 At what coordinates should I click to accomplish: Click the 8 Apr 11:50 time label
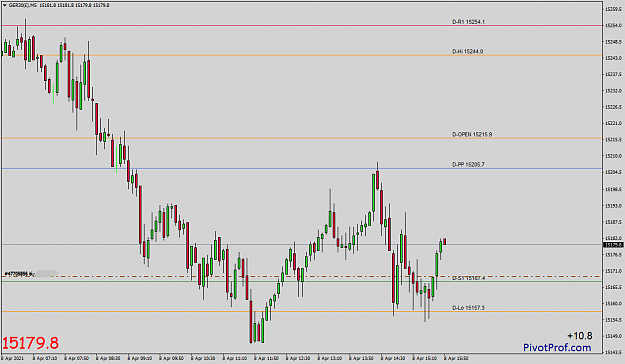click(x=266, y=358)
